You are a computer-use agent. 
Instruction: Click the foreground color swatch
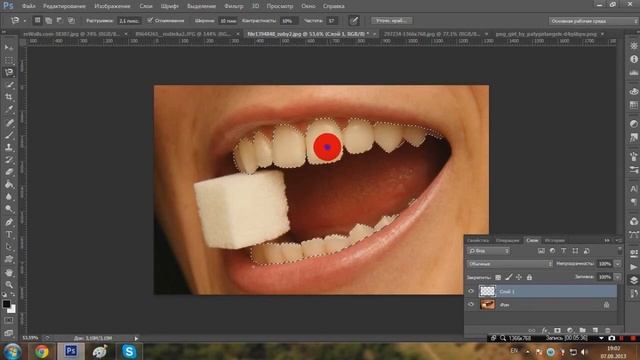[x=6, y=304]
